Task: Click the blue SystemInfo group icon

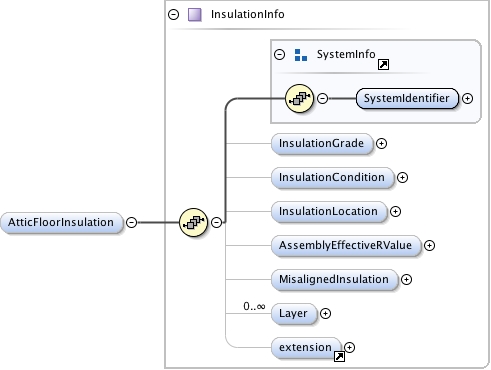Action: coord(301,55)
